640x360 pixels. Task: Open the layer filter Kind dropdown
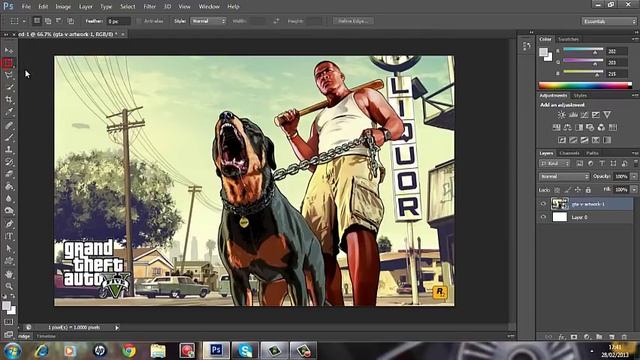[554, 164]
